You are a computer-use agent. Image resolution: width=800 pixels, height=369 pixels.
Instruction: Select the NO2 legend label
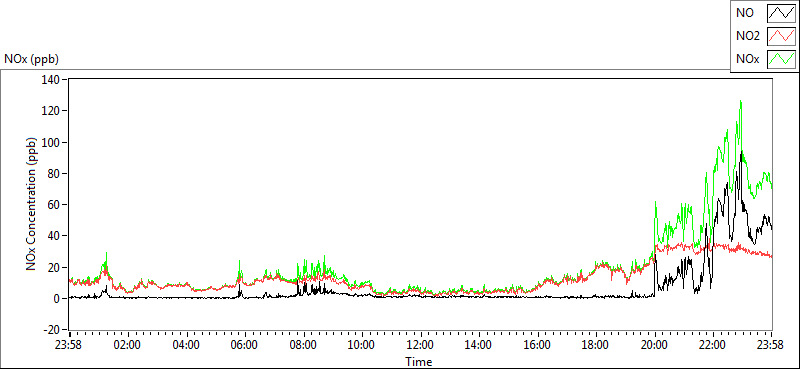[748, 36]
